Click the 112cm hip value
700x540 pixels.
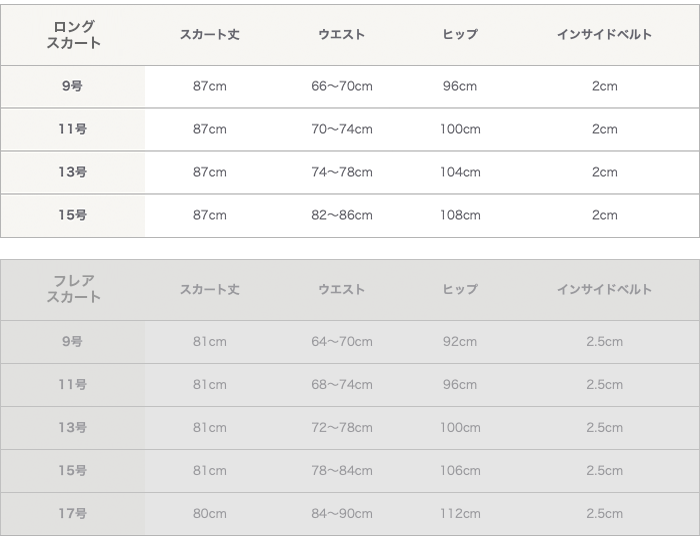point(460,513)
